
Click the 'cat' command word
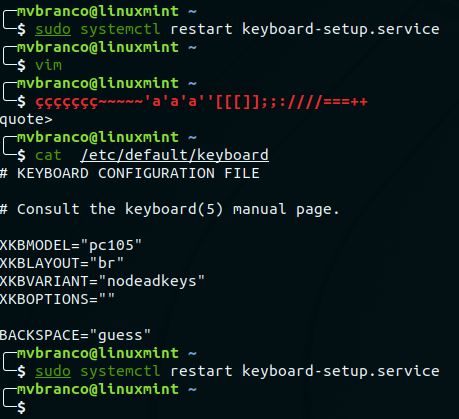(x=49, y=155)
